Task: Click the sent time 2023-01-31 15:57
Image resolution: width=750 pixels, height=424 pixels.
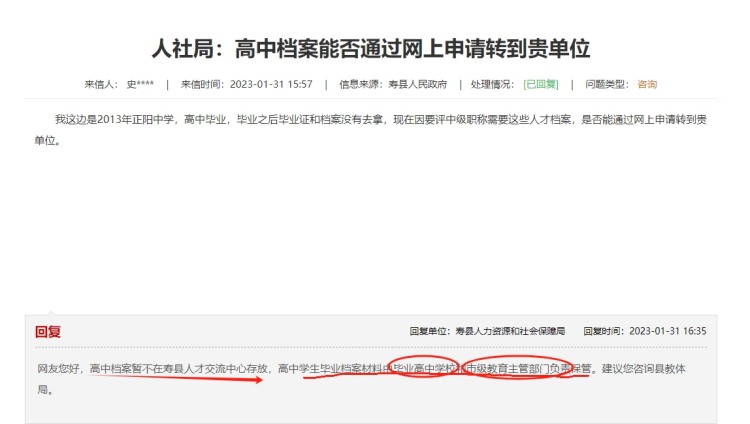Action: point(271,84)
